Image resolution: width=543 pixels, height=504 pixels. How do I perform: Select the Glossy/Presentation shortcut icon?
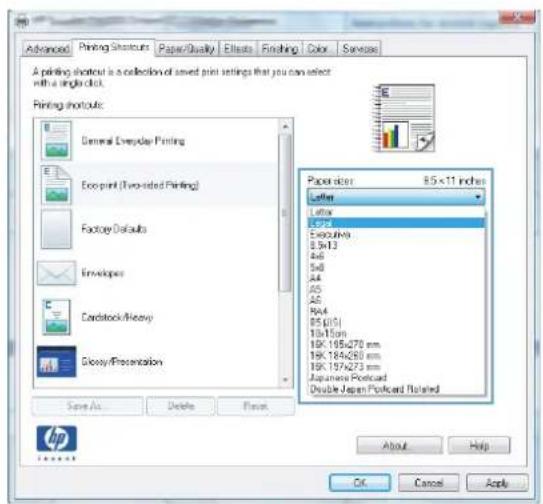click(56, 362)
